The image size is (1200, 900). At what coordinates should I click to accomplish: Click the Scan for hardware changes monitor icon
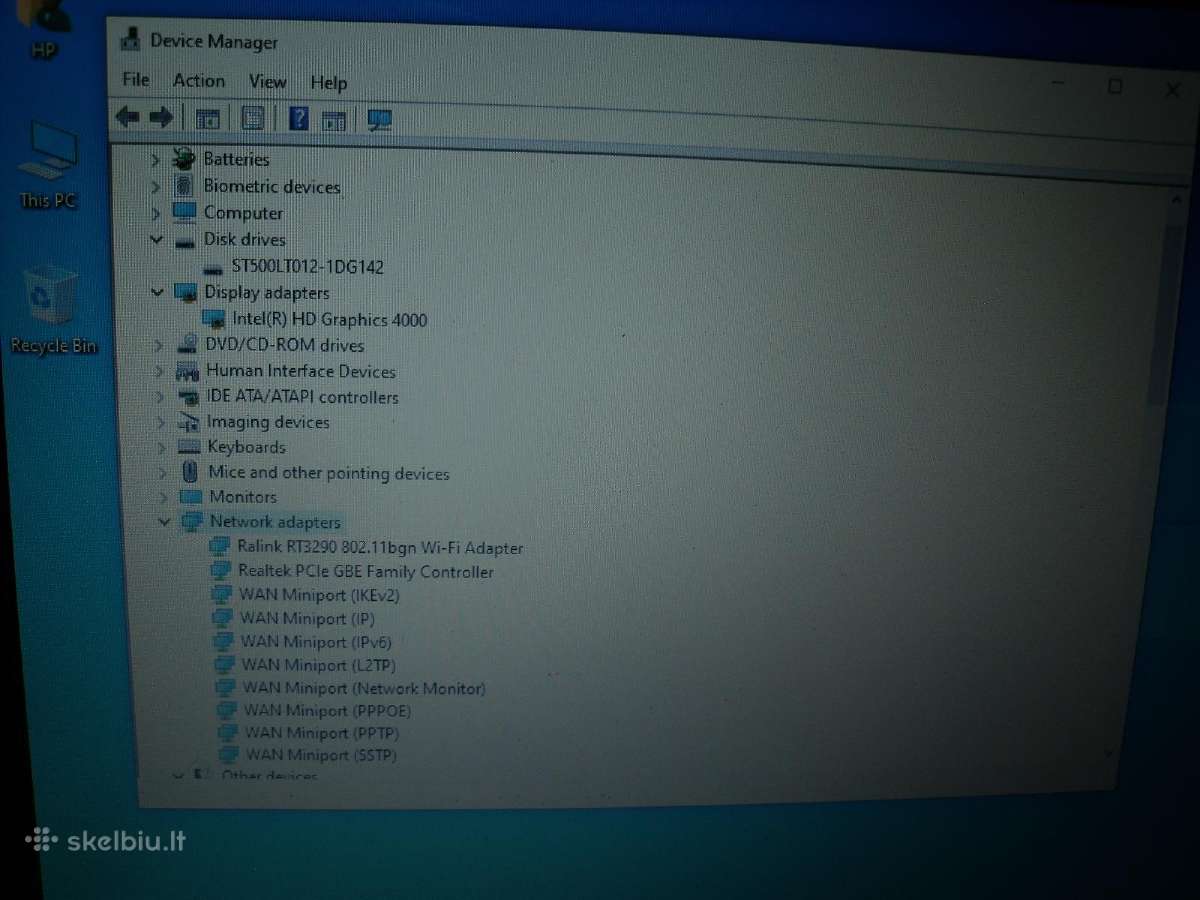(380, 121)
